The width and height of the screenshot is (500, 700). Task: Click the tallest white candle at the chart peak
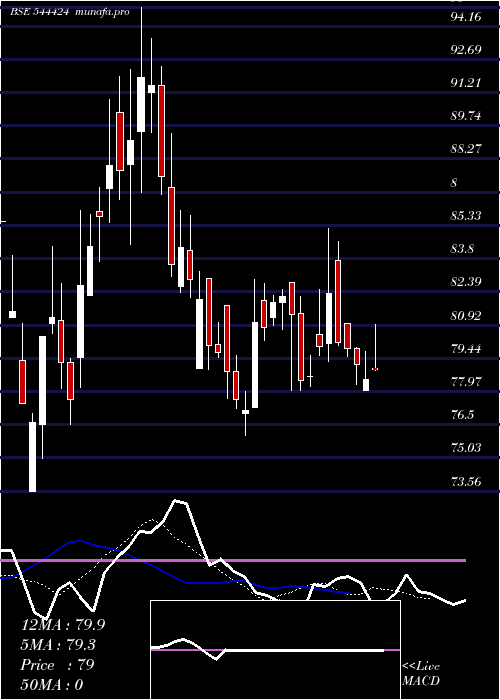pyautogui.click(x=141, y=104)
